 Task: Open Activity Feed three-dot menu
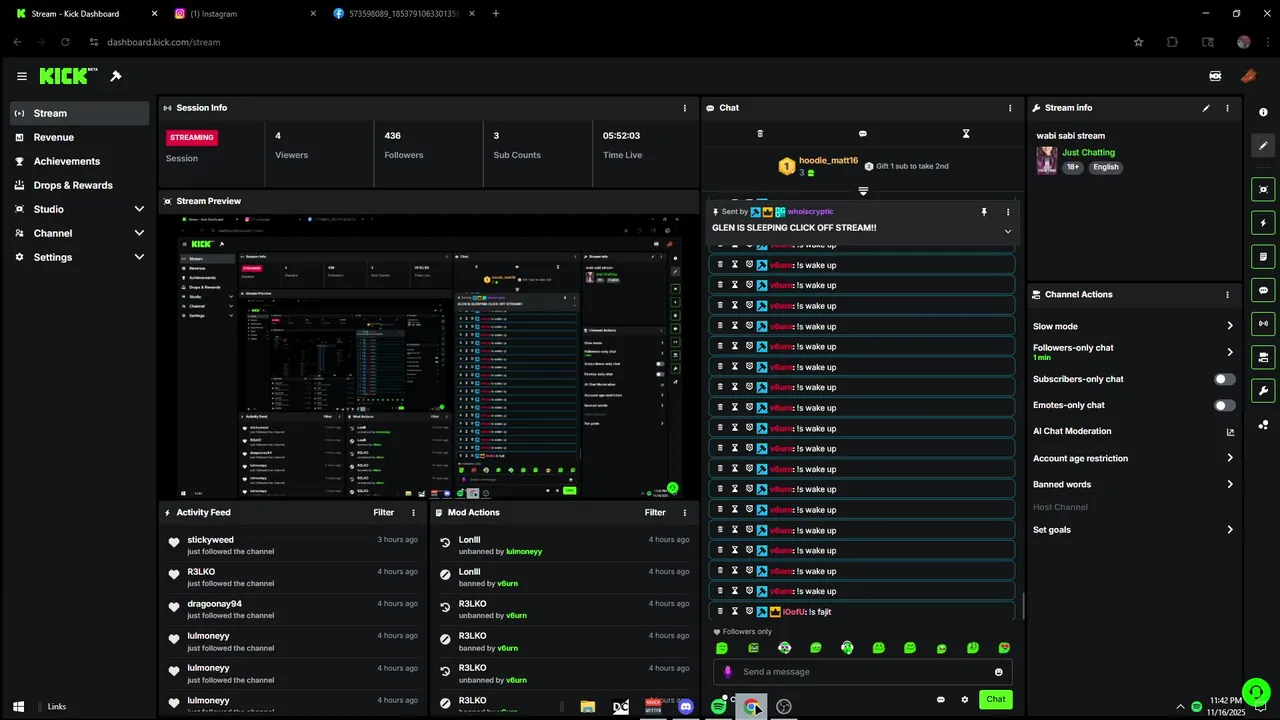[x=414, y=513]
